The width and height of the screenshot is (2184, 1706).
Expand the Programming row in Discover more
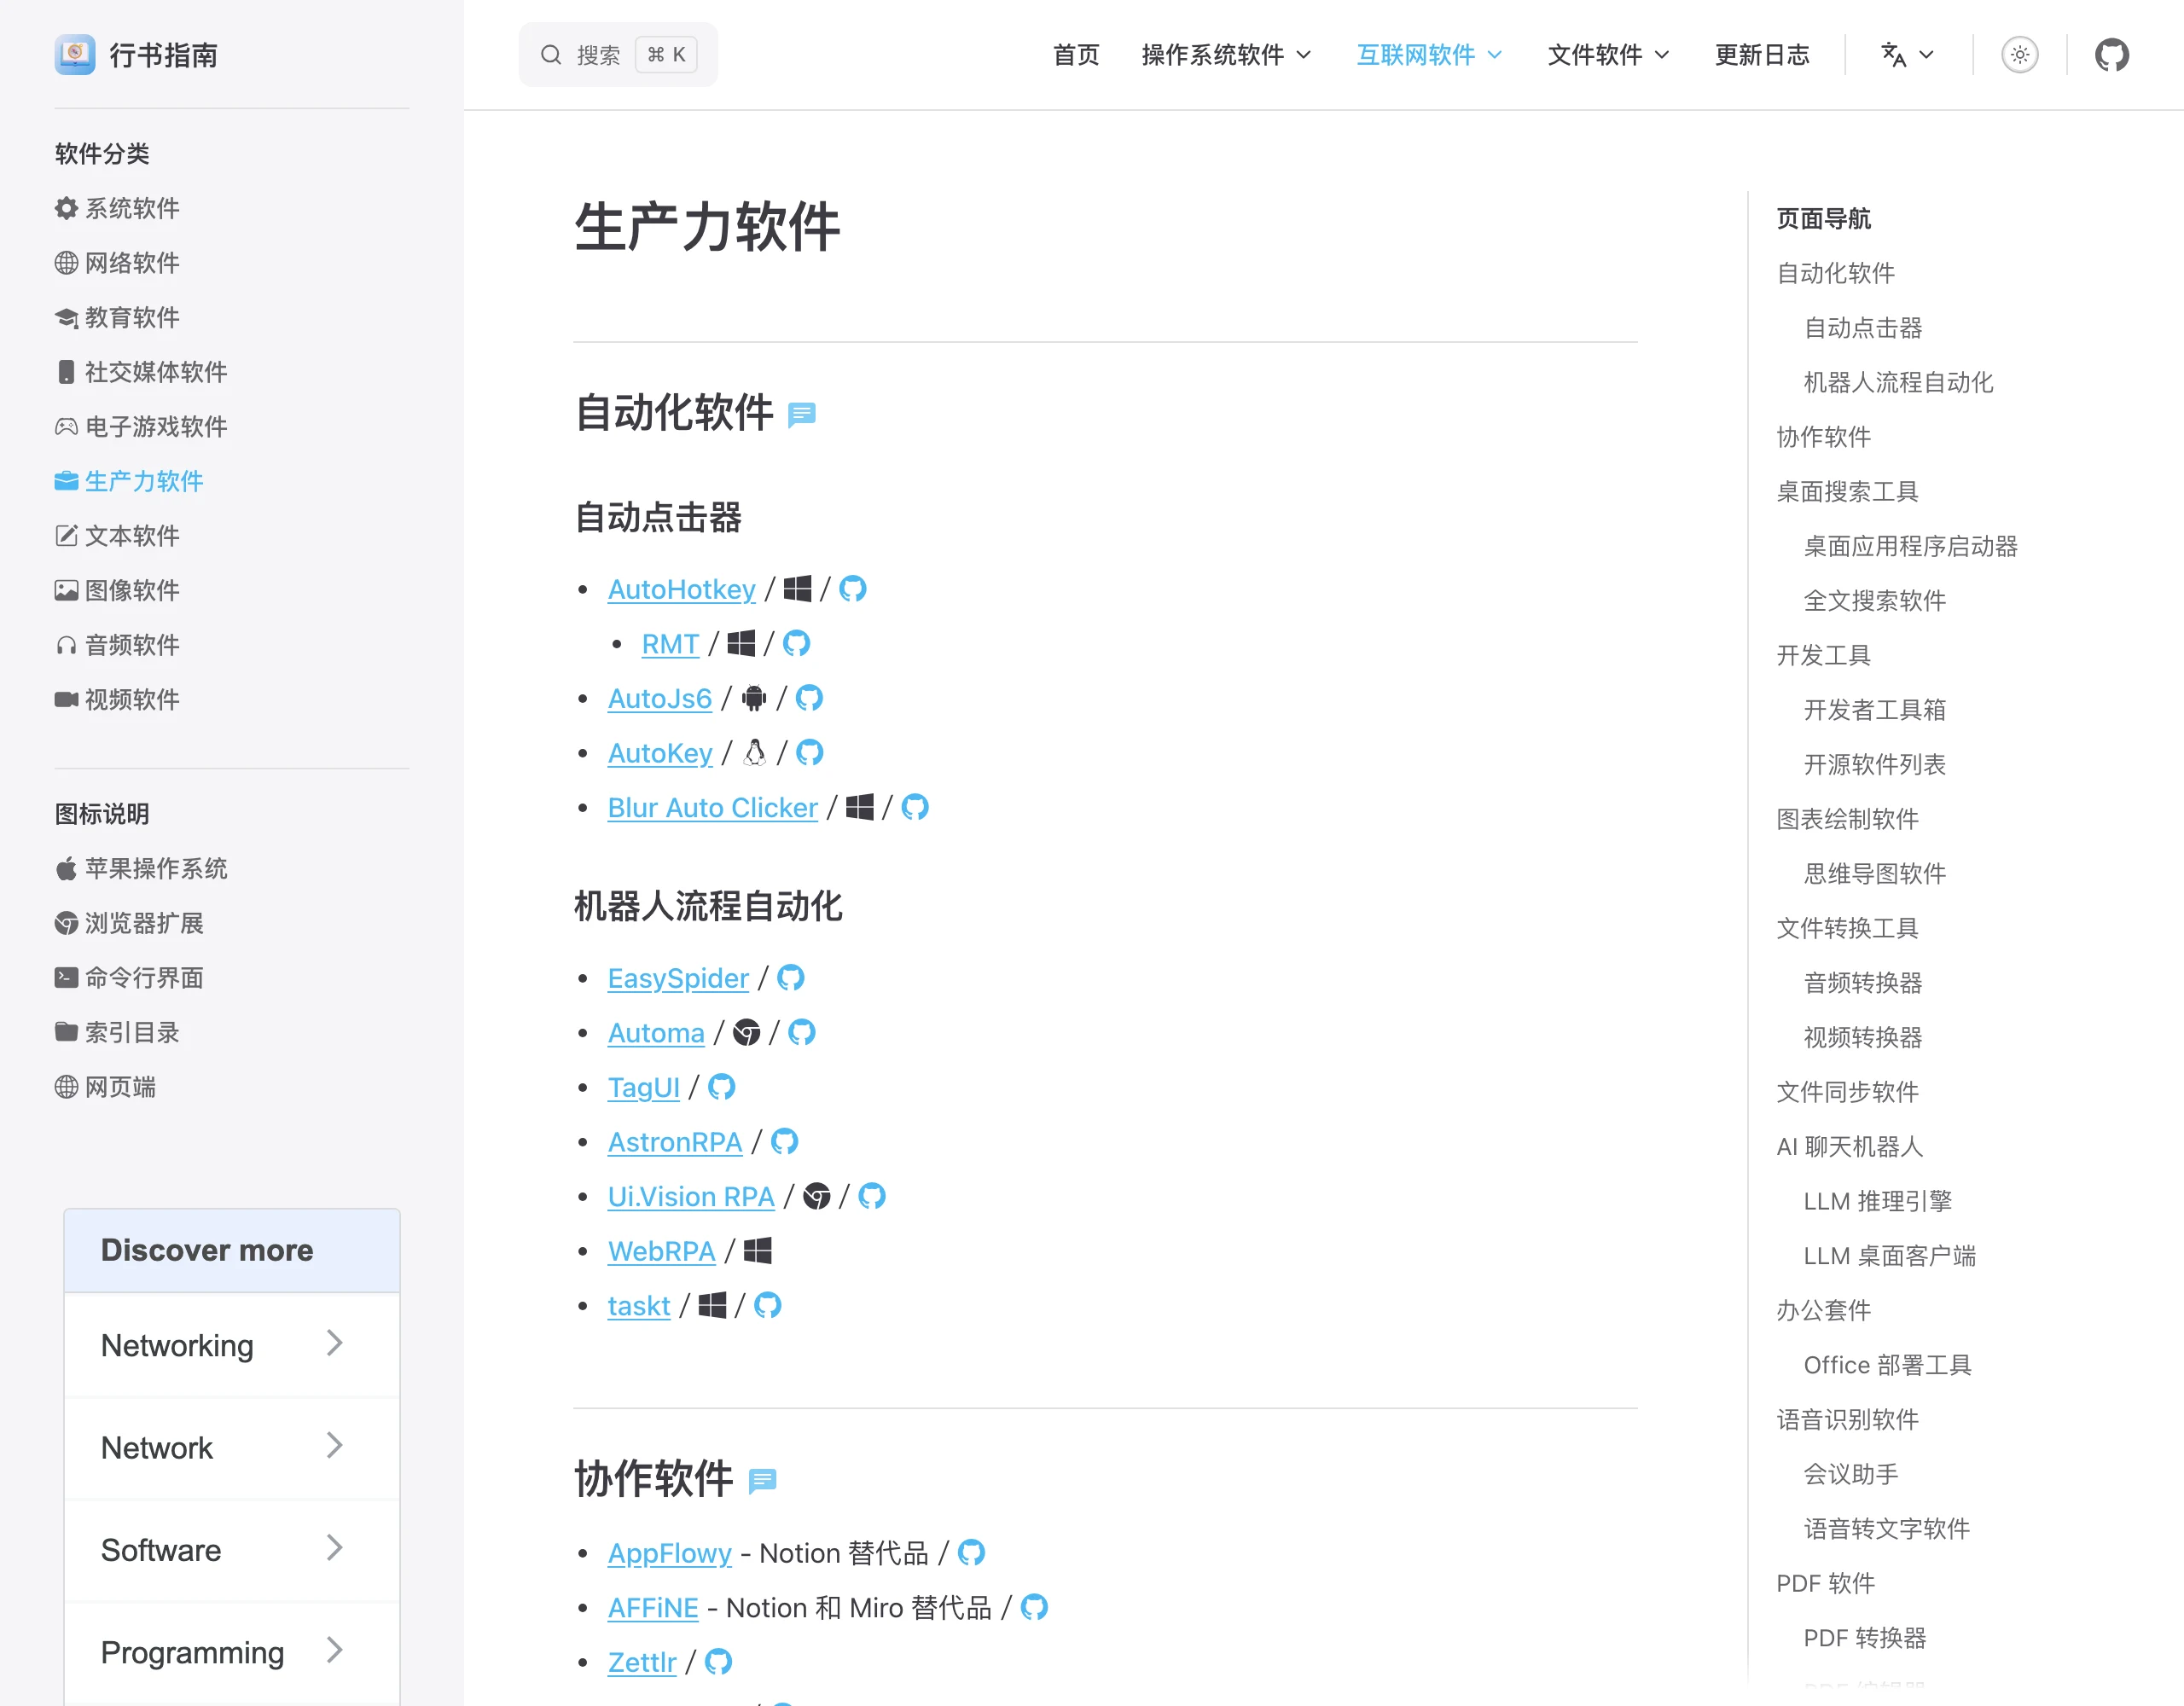point(232,1652)
